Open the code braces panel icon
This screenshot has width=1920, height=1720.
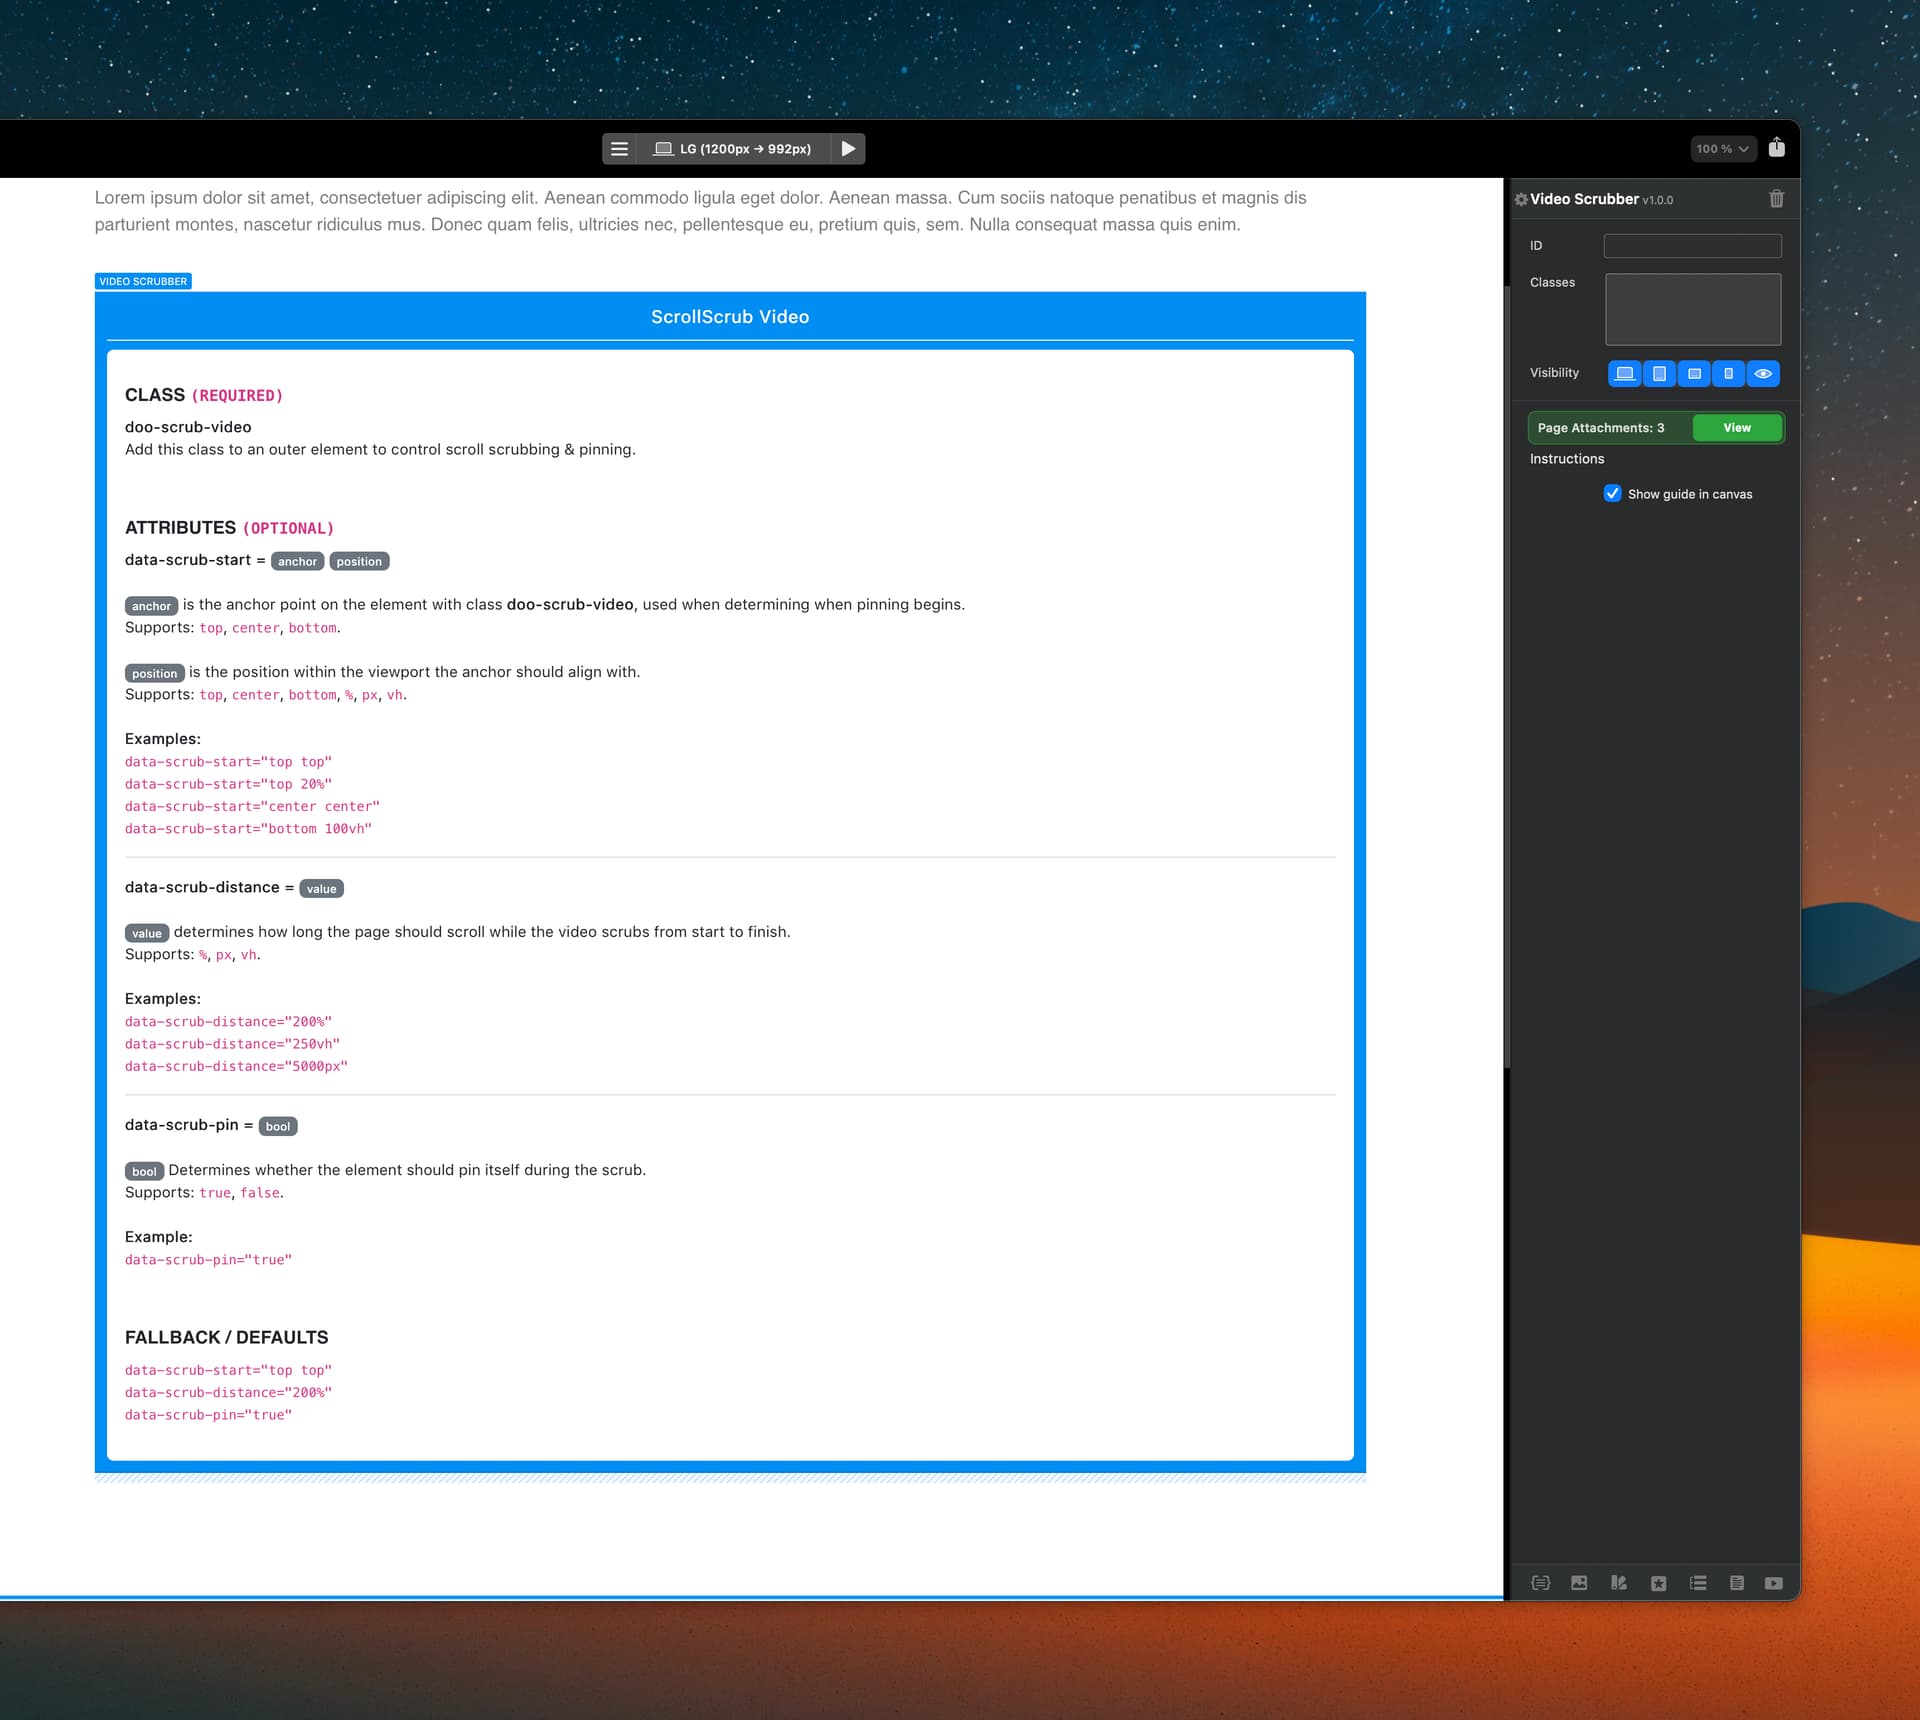coord(1540,1583)
